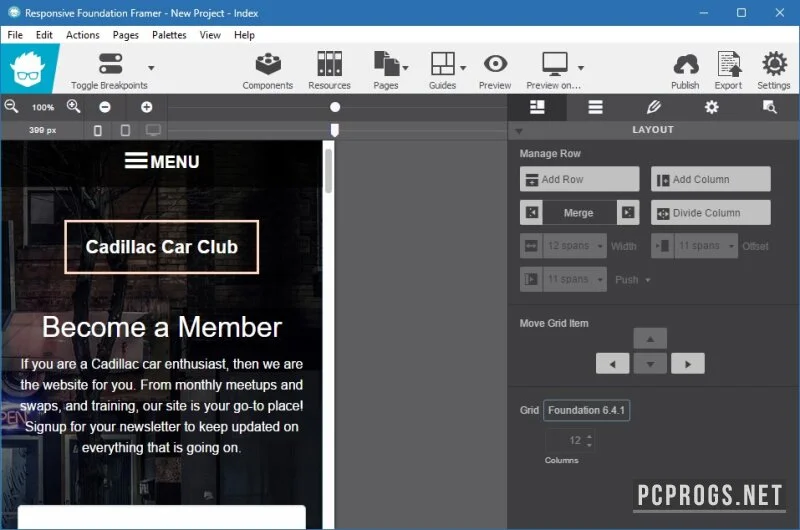This screenshot has width=800, height=530.
Task: Click the canvas resize handle bar
Action: pyautogui.click(x=329, y=334)
